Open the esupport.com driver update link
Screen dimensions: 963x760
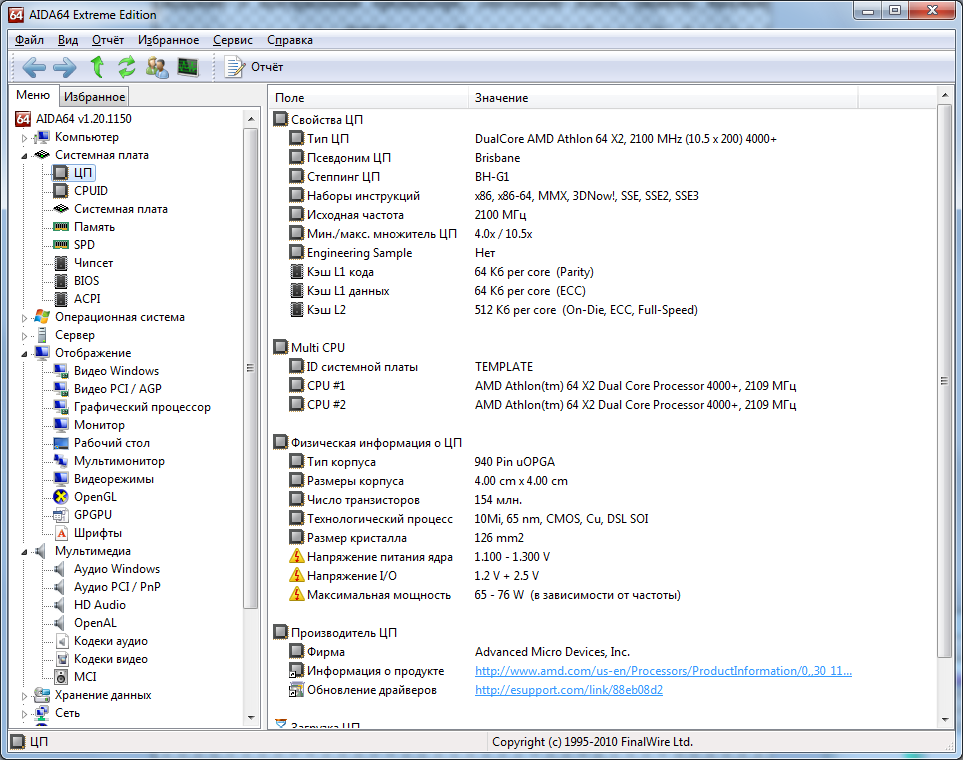pos(569,690)
